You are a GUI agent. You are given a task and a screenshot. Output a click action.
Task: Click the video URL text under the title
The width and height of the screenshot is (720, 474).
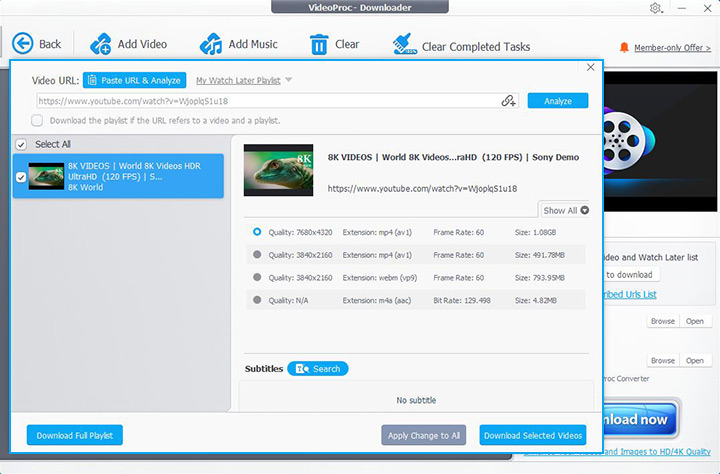[x=422, y=188]
